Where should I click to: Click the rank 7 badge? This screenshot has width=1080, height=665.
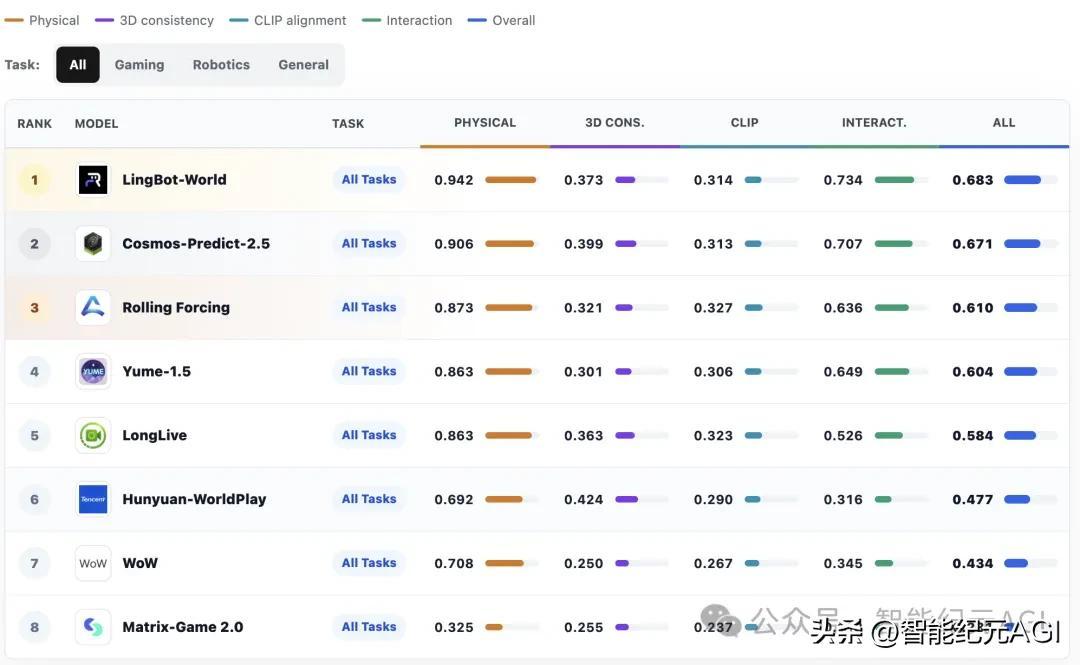34,563
